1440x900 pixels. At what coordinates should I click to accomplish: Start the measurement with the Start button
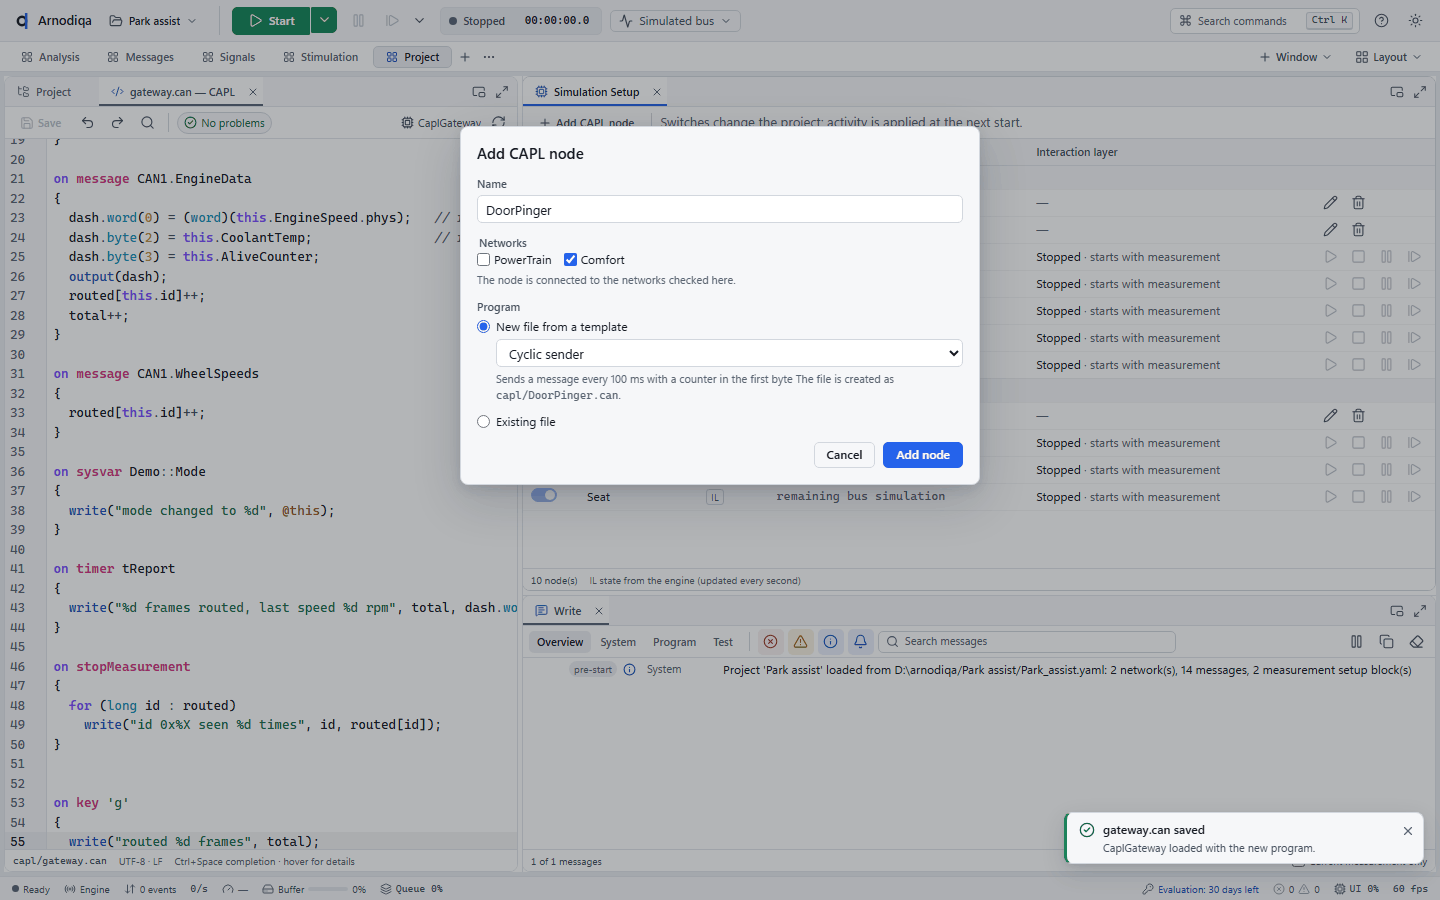click(x=271, y=21)
